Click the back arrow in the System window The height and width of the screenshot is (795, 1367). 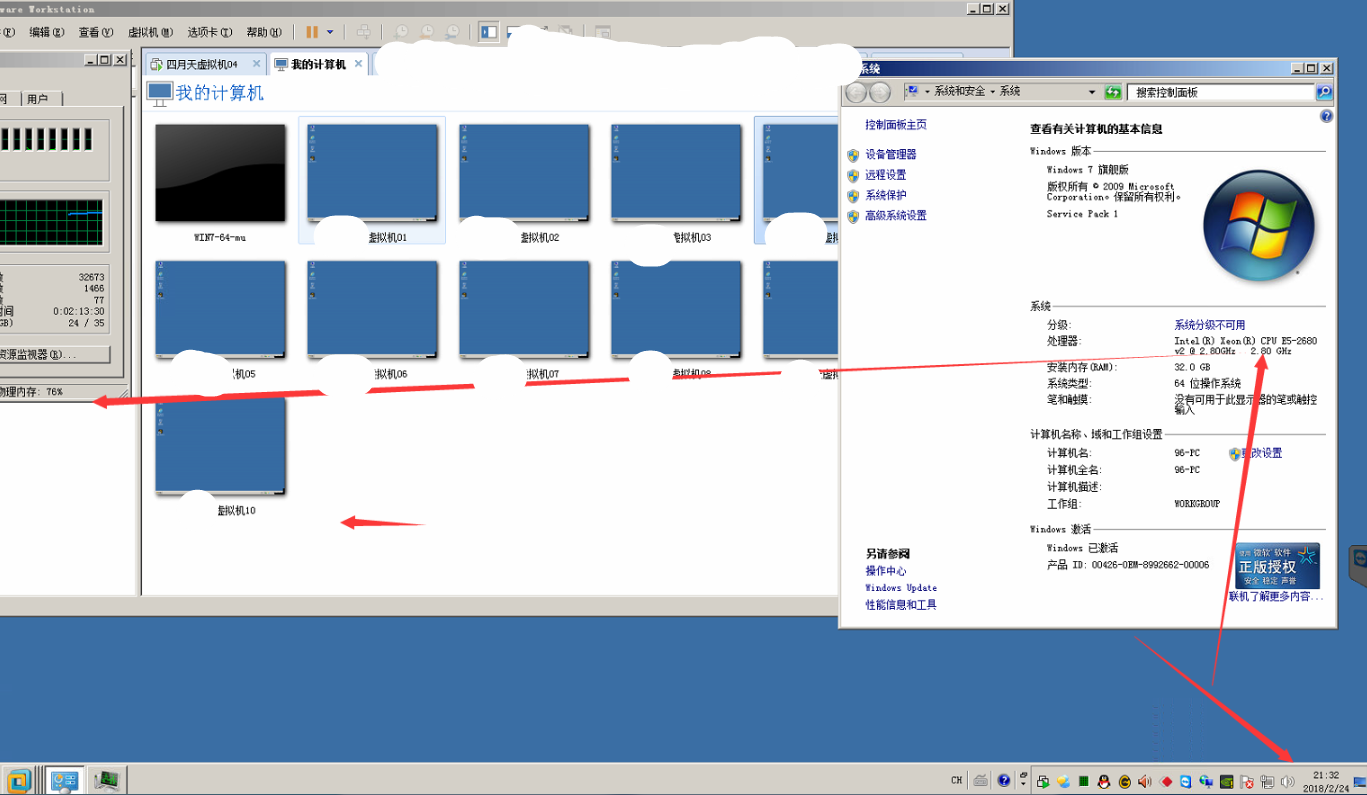pyautogui.click(x=855, y=92)
